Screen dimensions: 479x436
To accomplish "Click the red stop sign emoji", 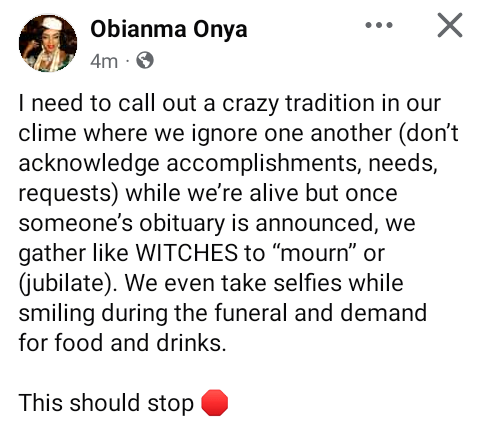I will pyautogui.click(x=215, y=403).
